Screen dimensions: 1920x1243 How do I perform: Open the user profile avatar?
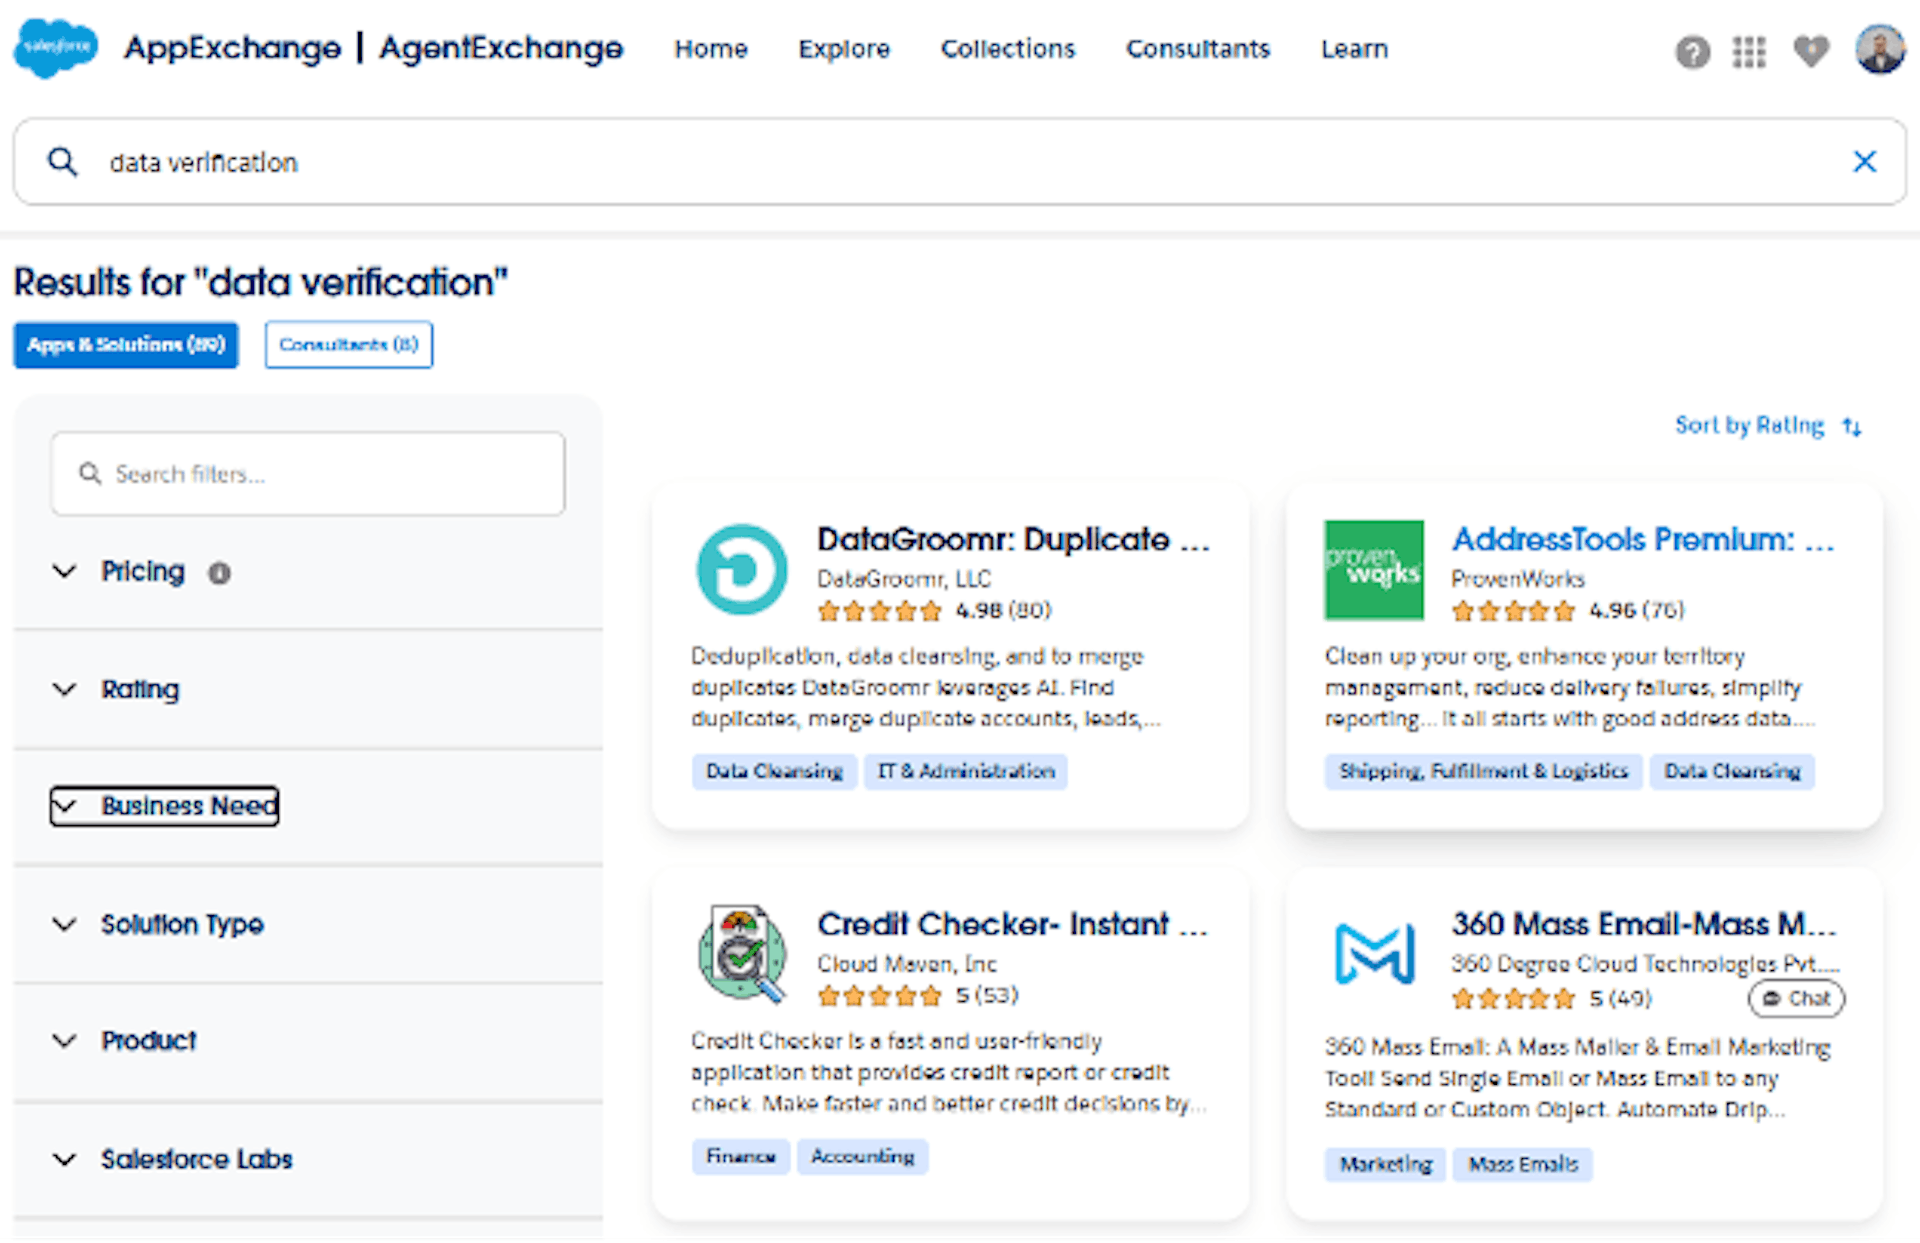[1880, 49]
